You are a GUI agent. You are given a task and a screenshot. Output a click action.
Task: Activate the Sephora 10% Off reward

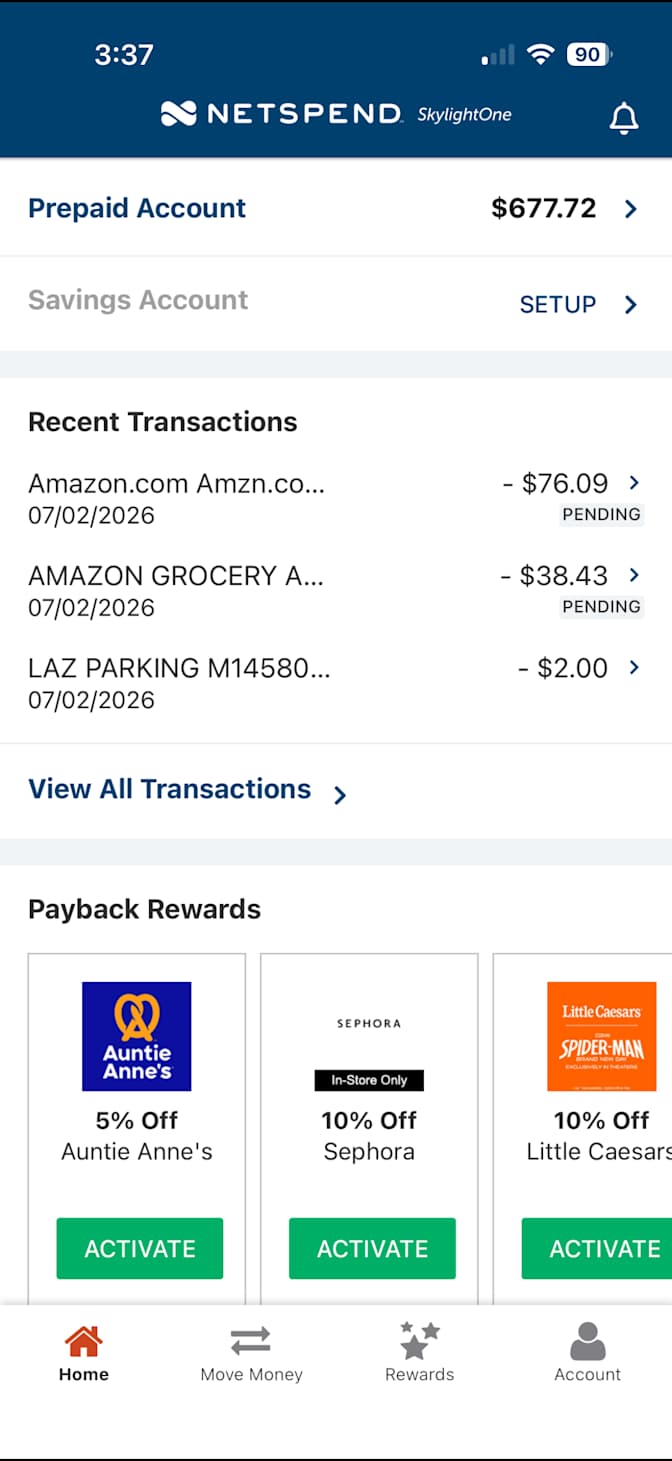pyautogui.click(x=372, y=1248)
